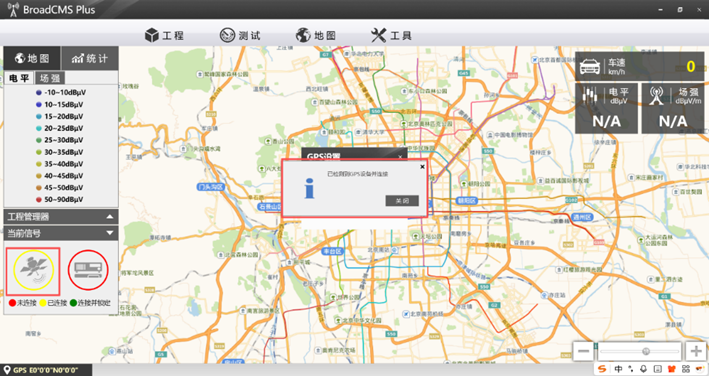Click the globe icon beside top 地图
The width and height of the screenshot is (709, 376).
[303, 35]
